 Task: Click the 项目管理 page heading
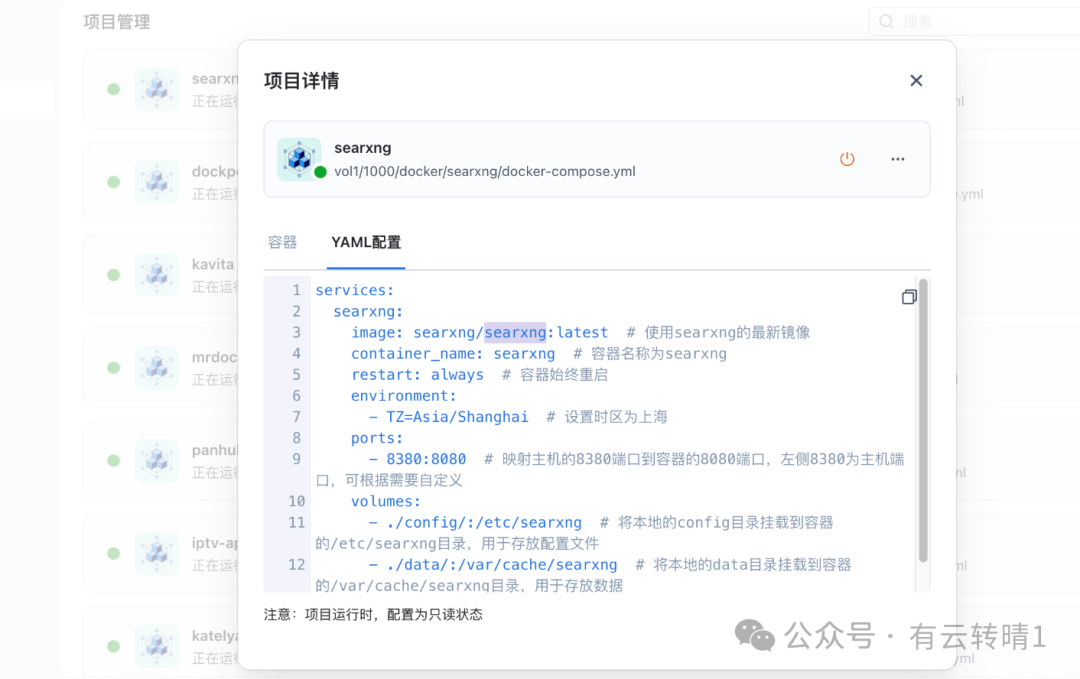point(117,22)
